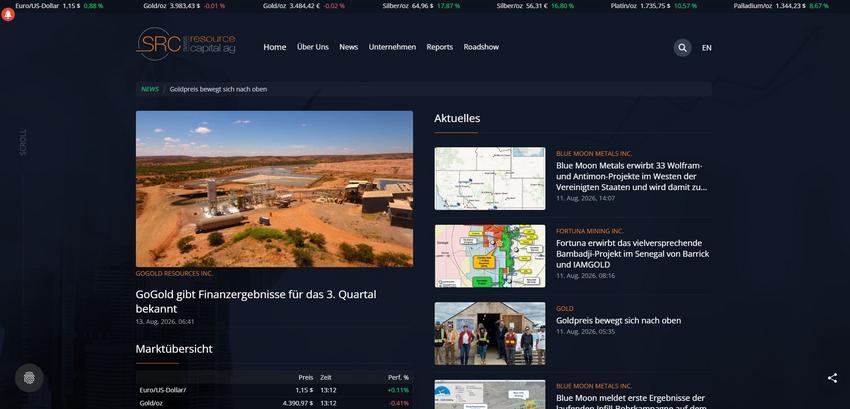Image resolution: width=850 pixels, height=409 pixels.
Task: Open the Fortuna Bambadji-Projekt article link
Action: click(633, 254)
